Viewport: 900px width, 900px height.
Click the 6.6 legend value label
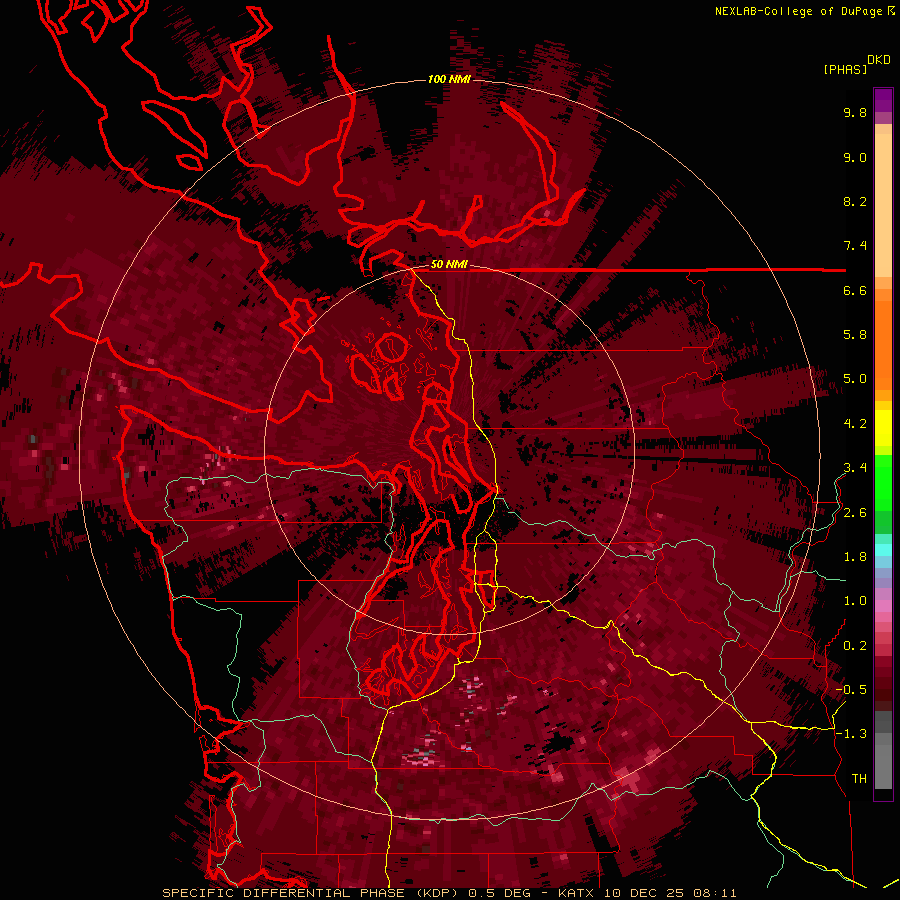coord(855,290)
